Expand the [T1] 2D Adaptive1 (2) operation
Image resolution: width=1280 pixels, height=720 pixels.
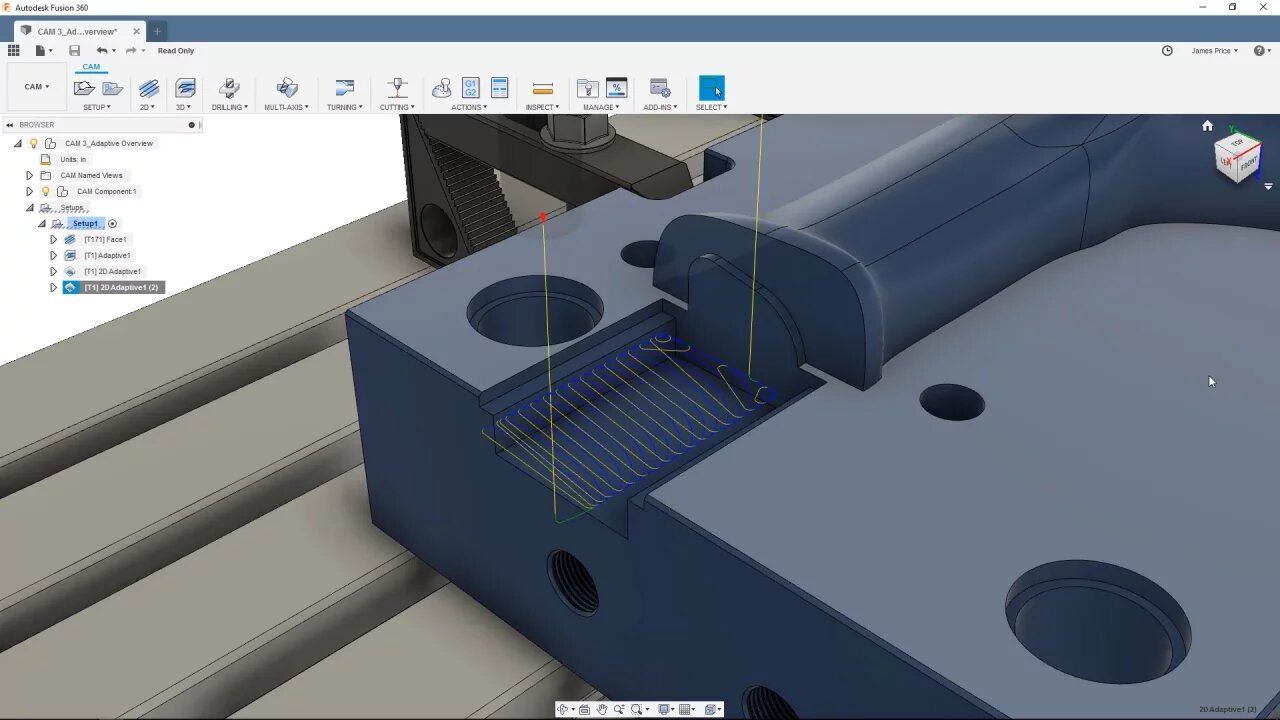pyautogui.click(x=54, y=286)
